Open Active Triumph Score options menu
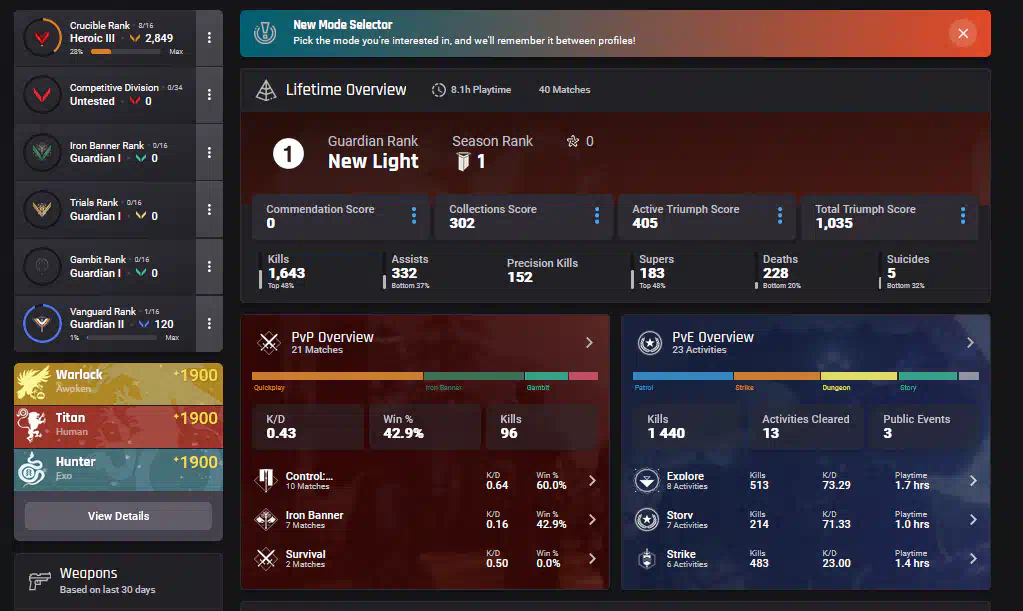 click(x=780, y=216)
